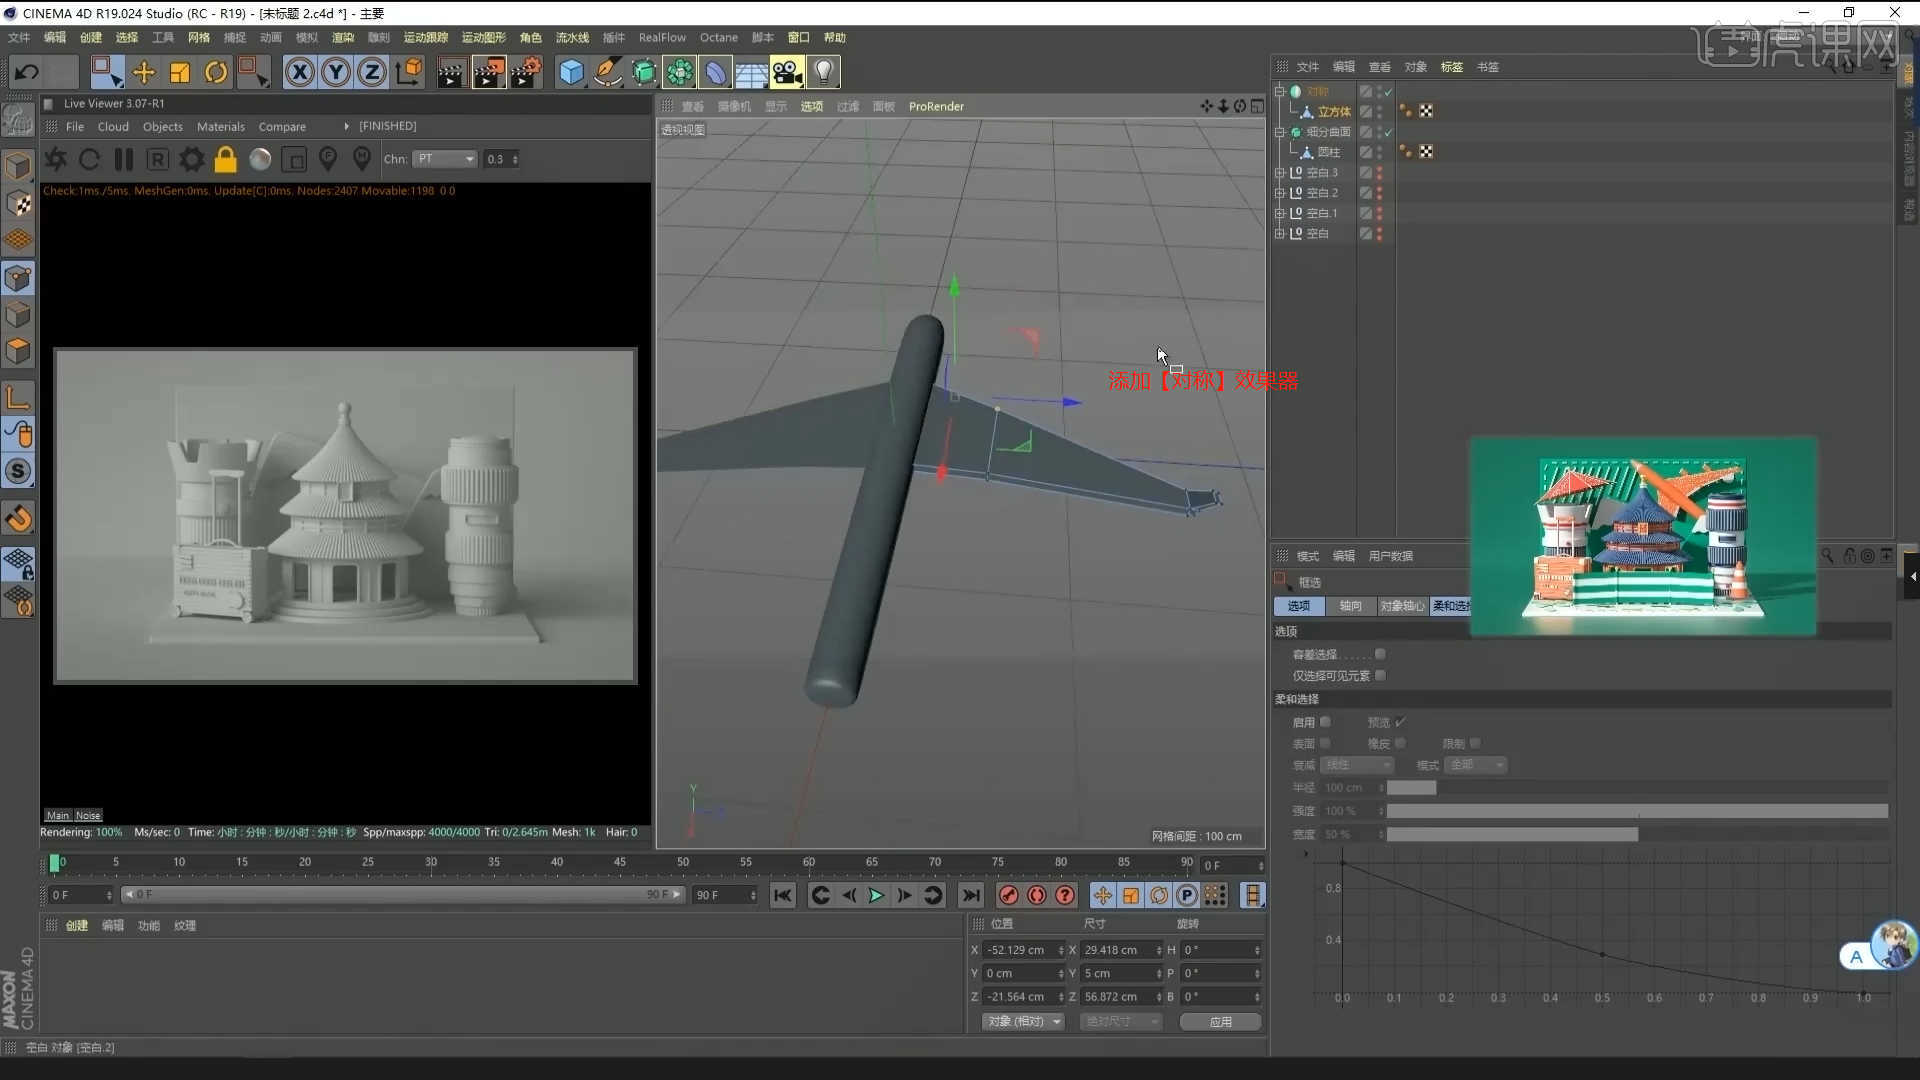This screenshot has height=1080, width=1920.
Task: Click the 应用 apply button
Action: [1220, 1021]
